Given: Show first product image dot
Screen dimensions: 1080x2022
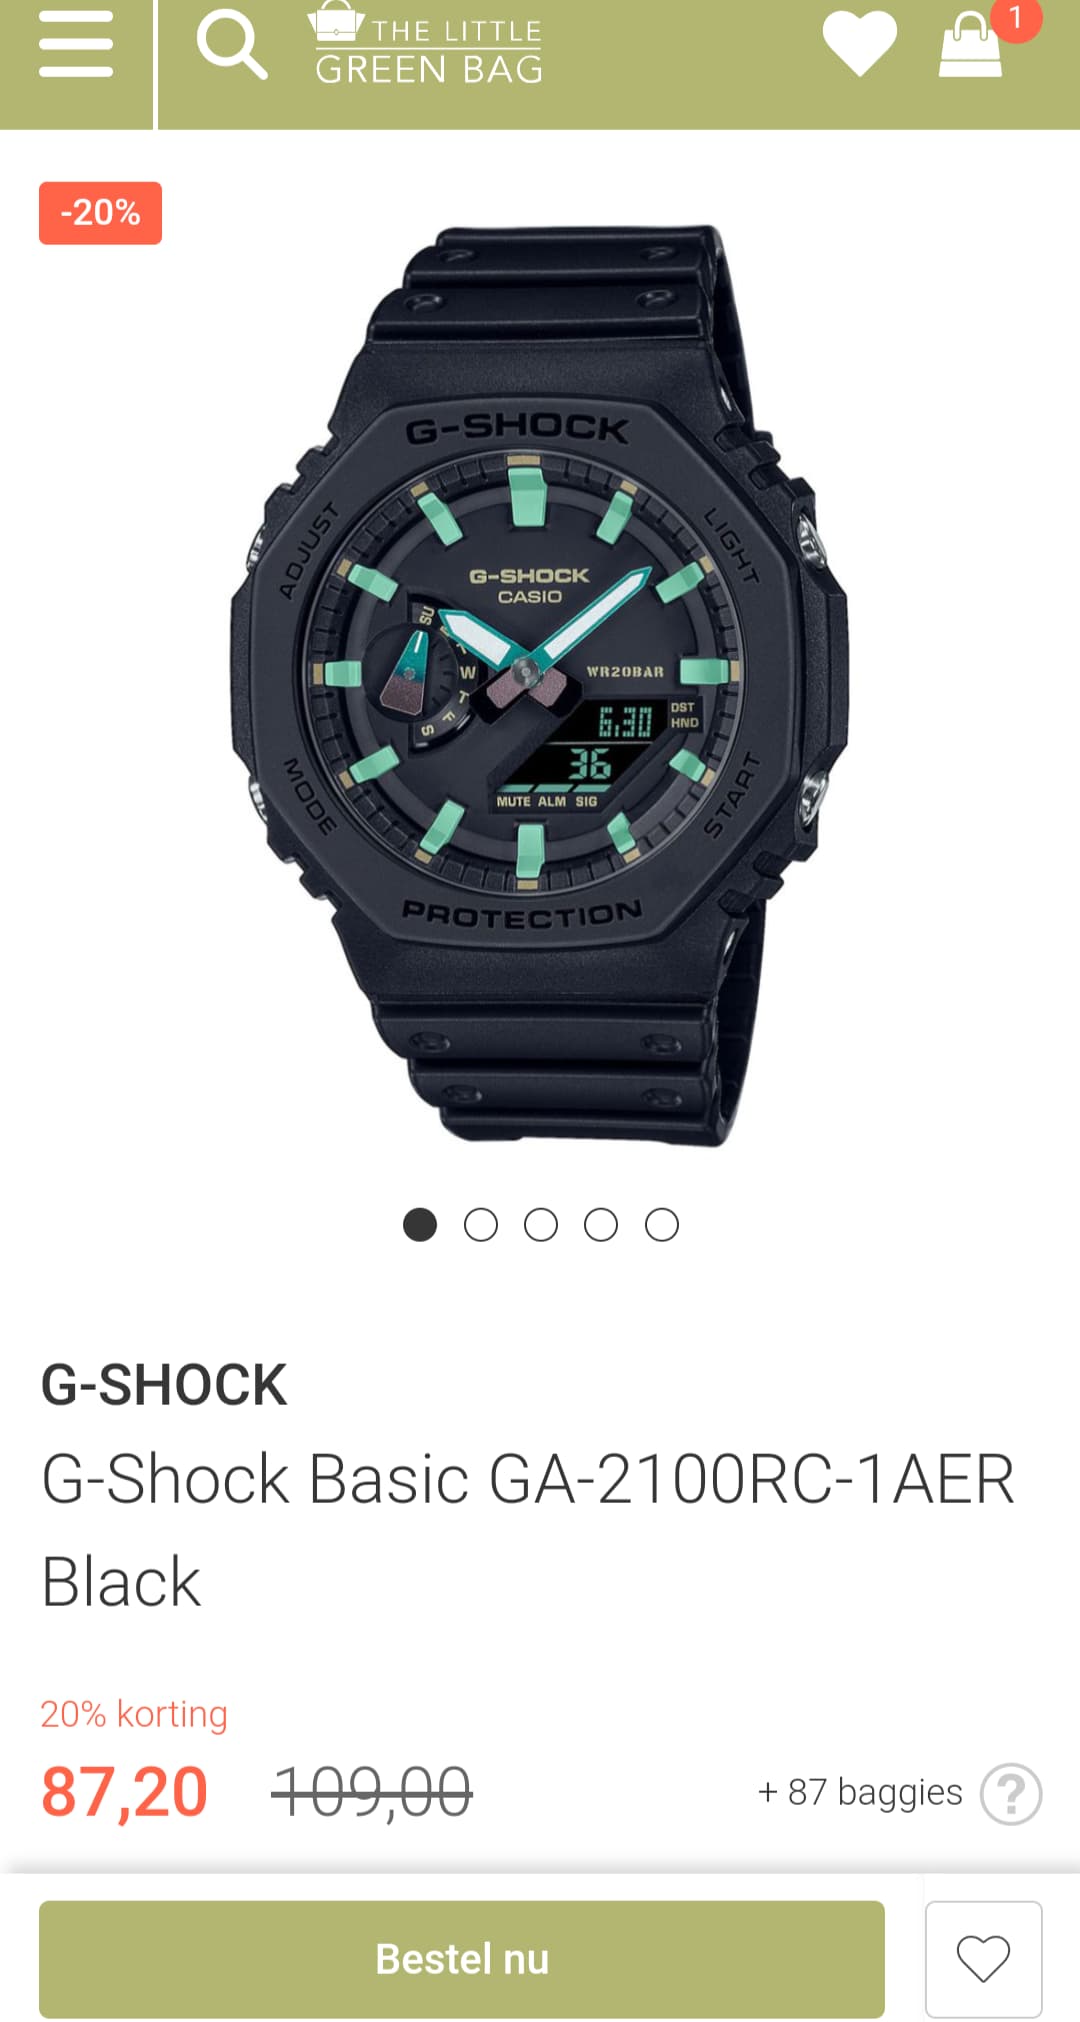Looking at the screenshot, I should pos(420,1225).
